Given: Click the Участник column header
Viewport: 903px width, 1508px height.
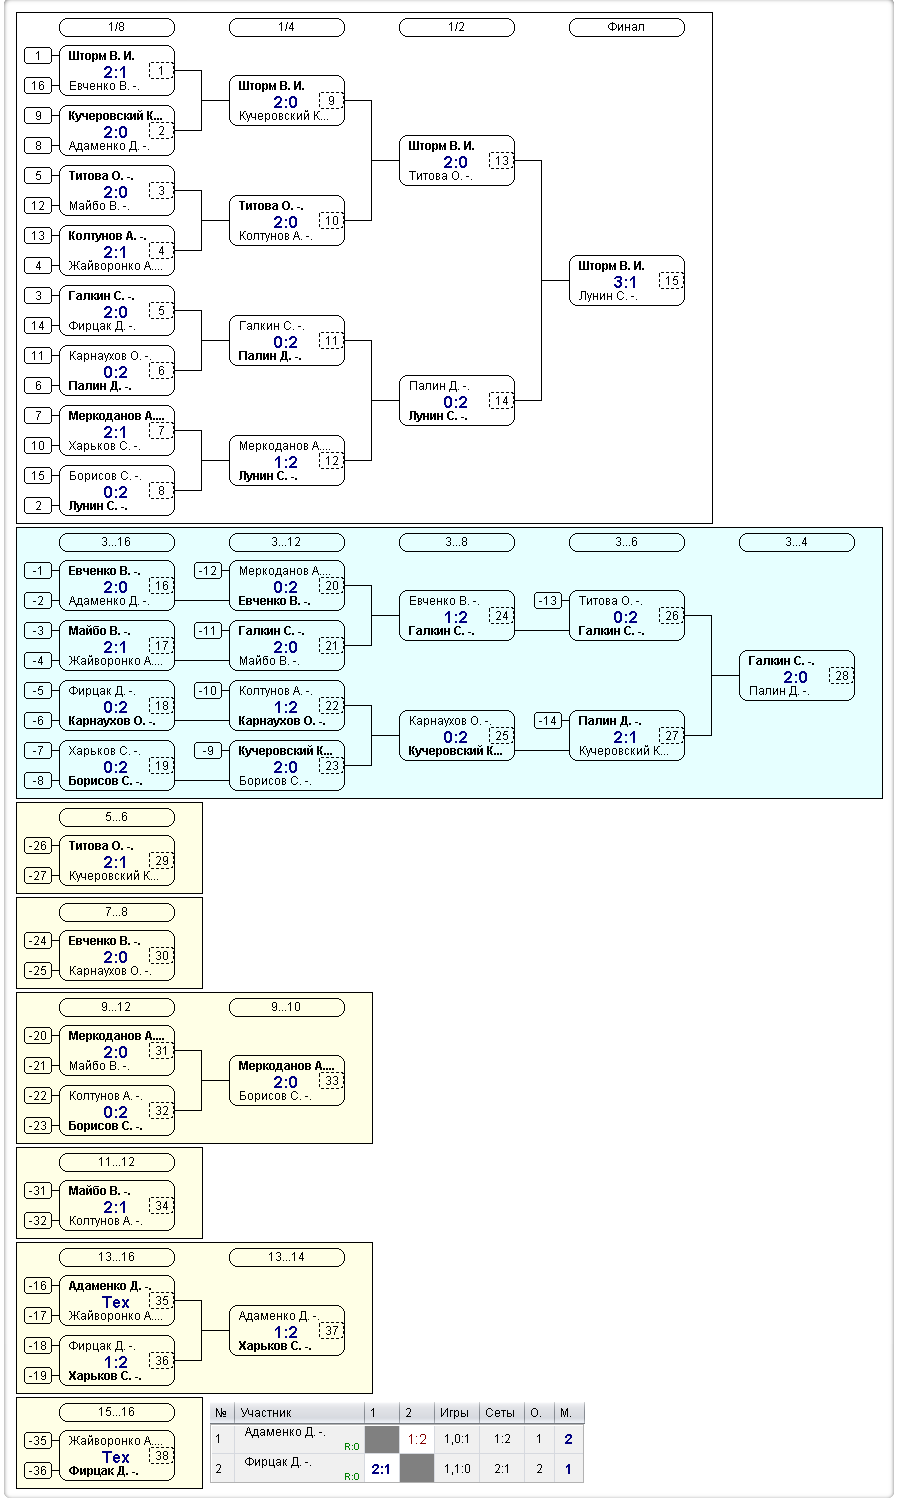Looking at the screenshot, I should [x=299, y=1413].
